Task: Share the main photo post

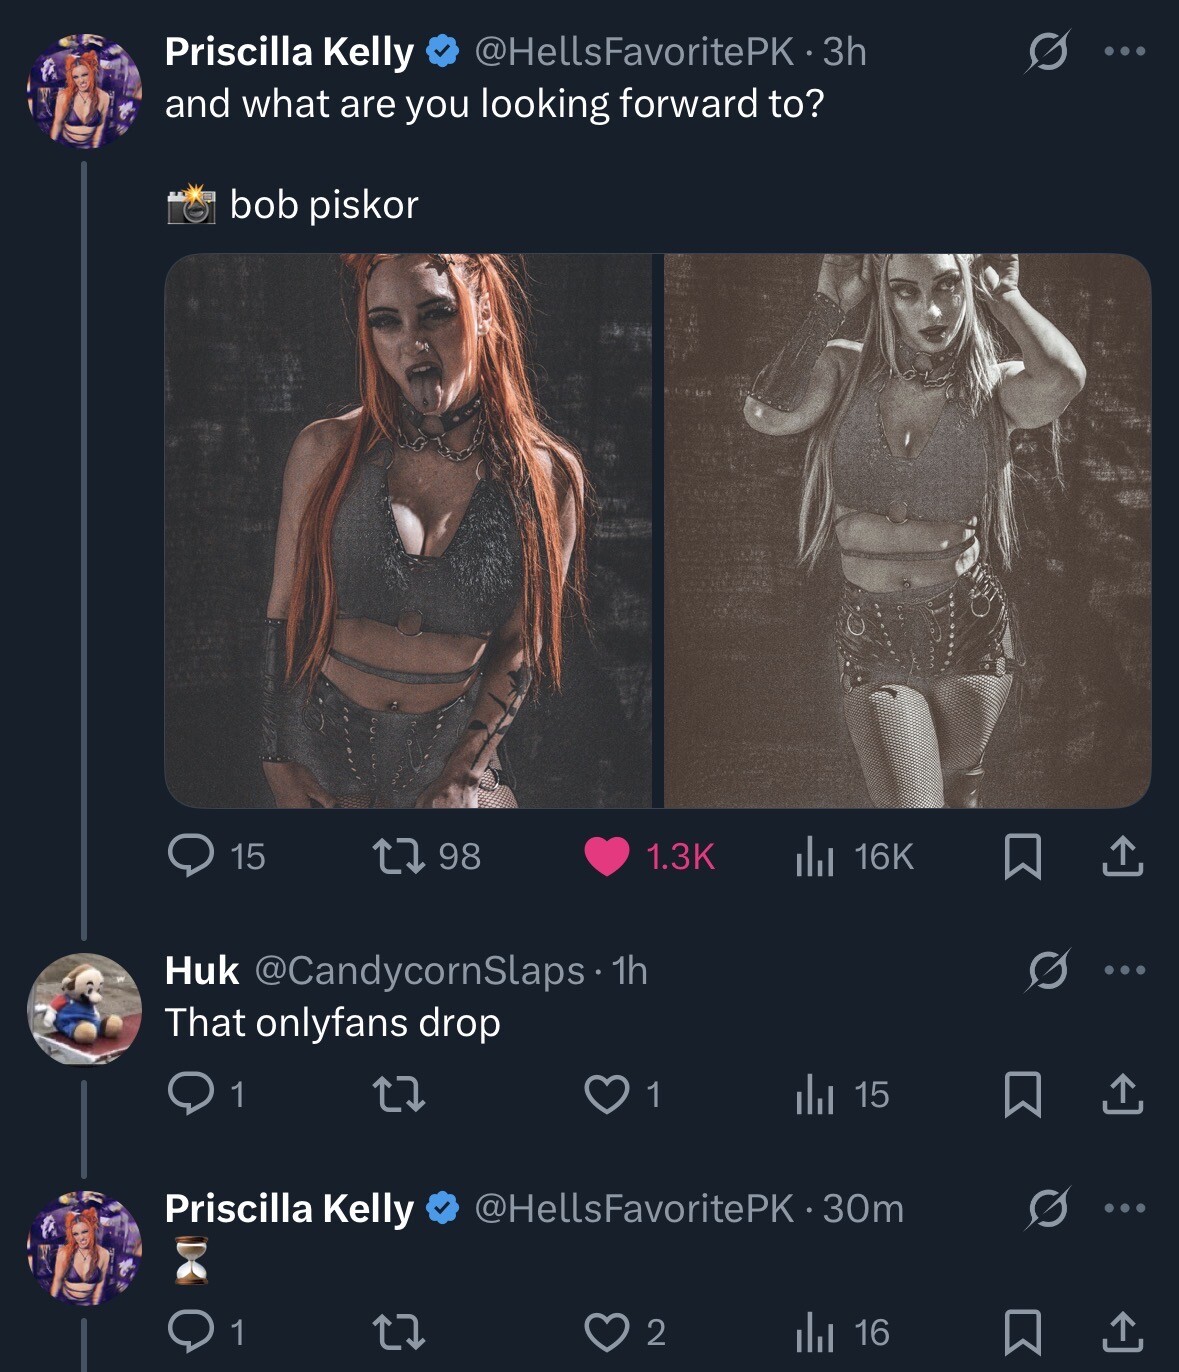Action: click(1122, 856)
